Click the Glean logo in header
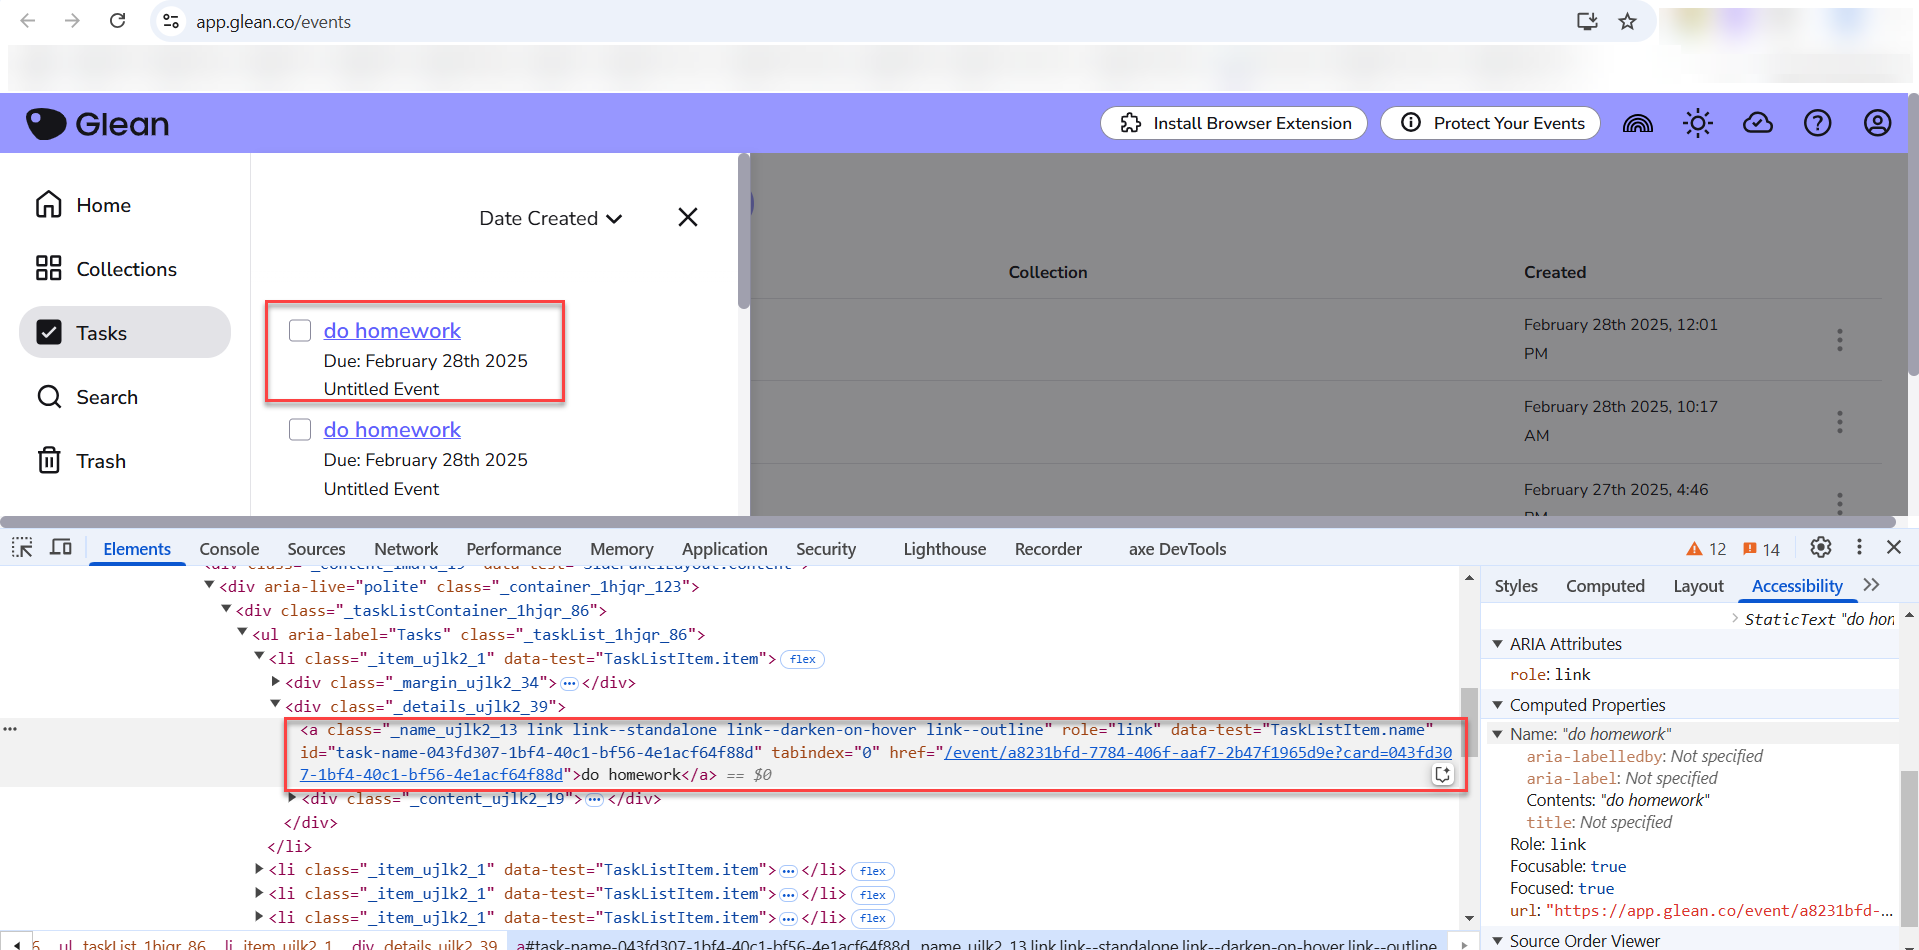Viewport: 1919px width, 950px height. 97,124
